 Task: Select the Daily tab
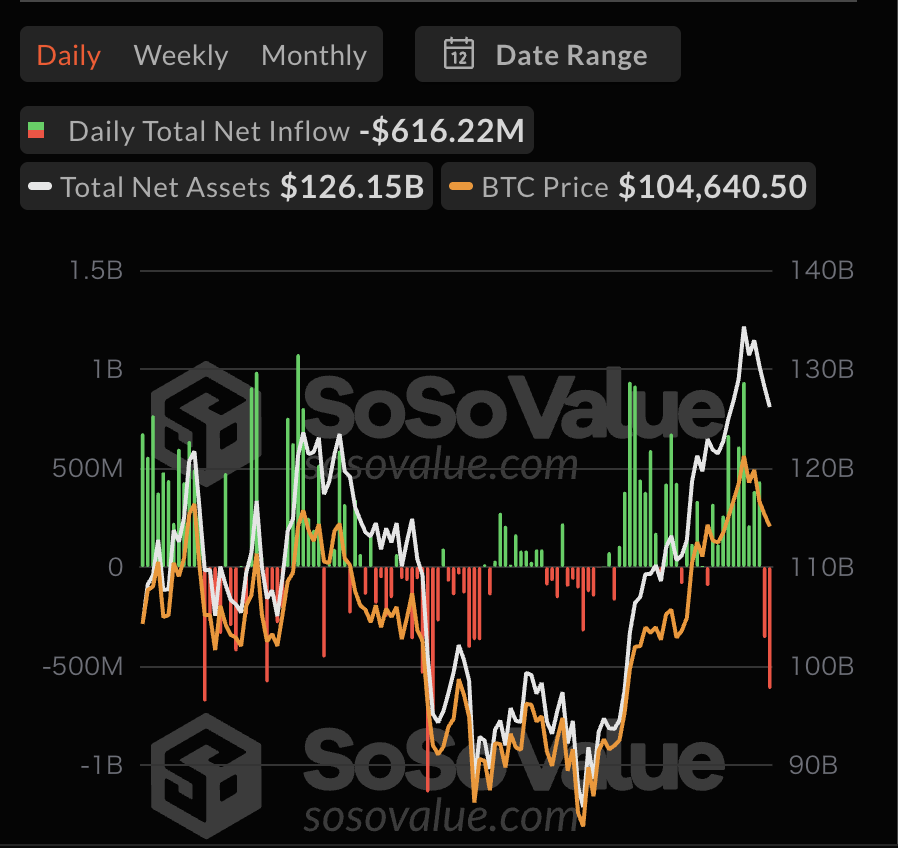(x=69, y=55)
